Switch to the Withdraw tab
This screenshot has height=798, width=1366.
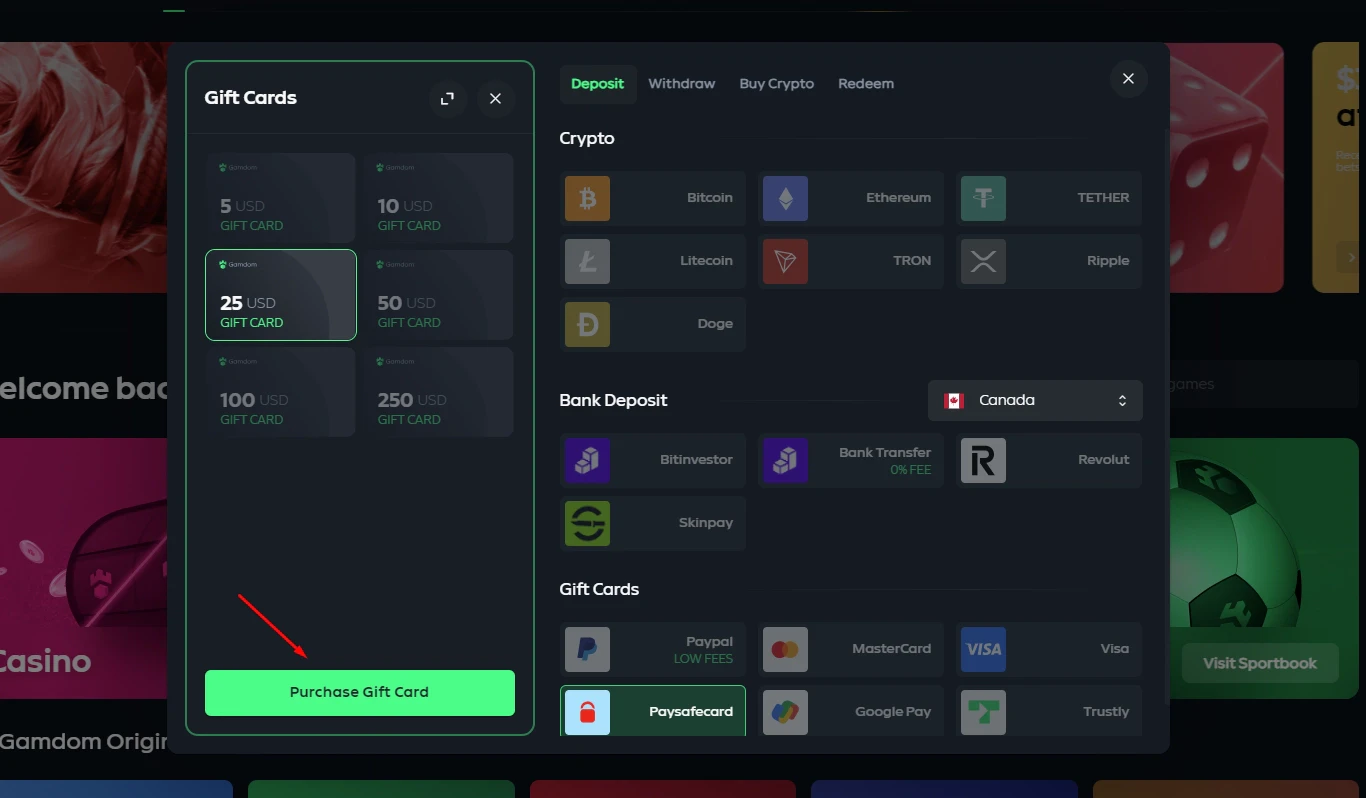pos(681,84)
